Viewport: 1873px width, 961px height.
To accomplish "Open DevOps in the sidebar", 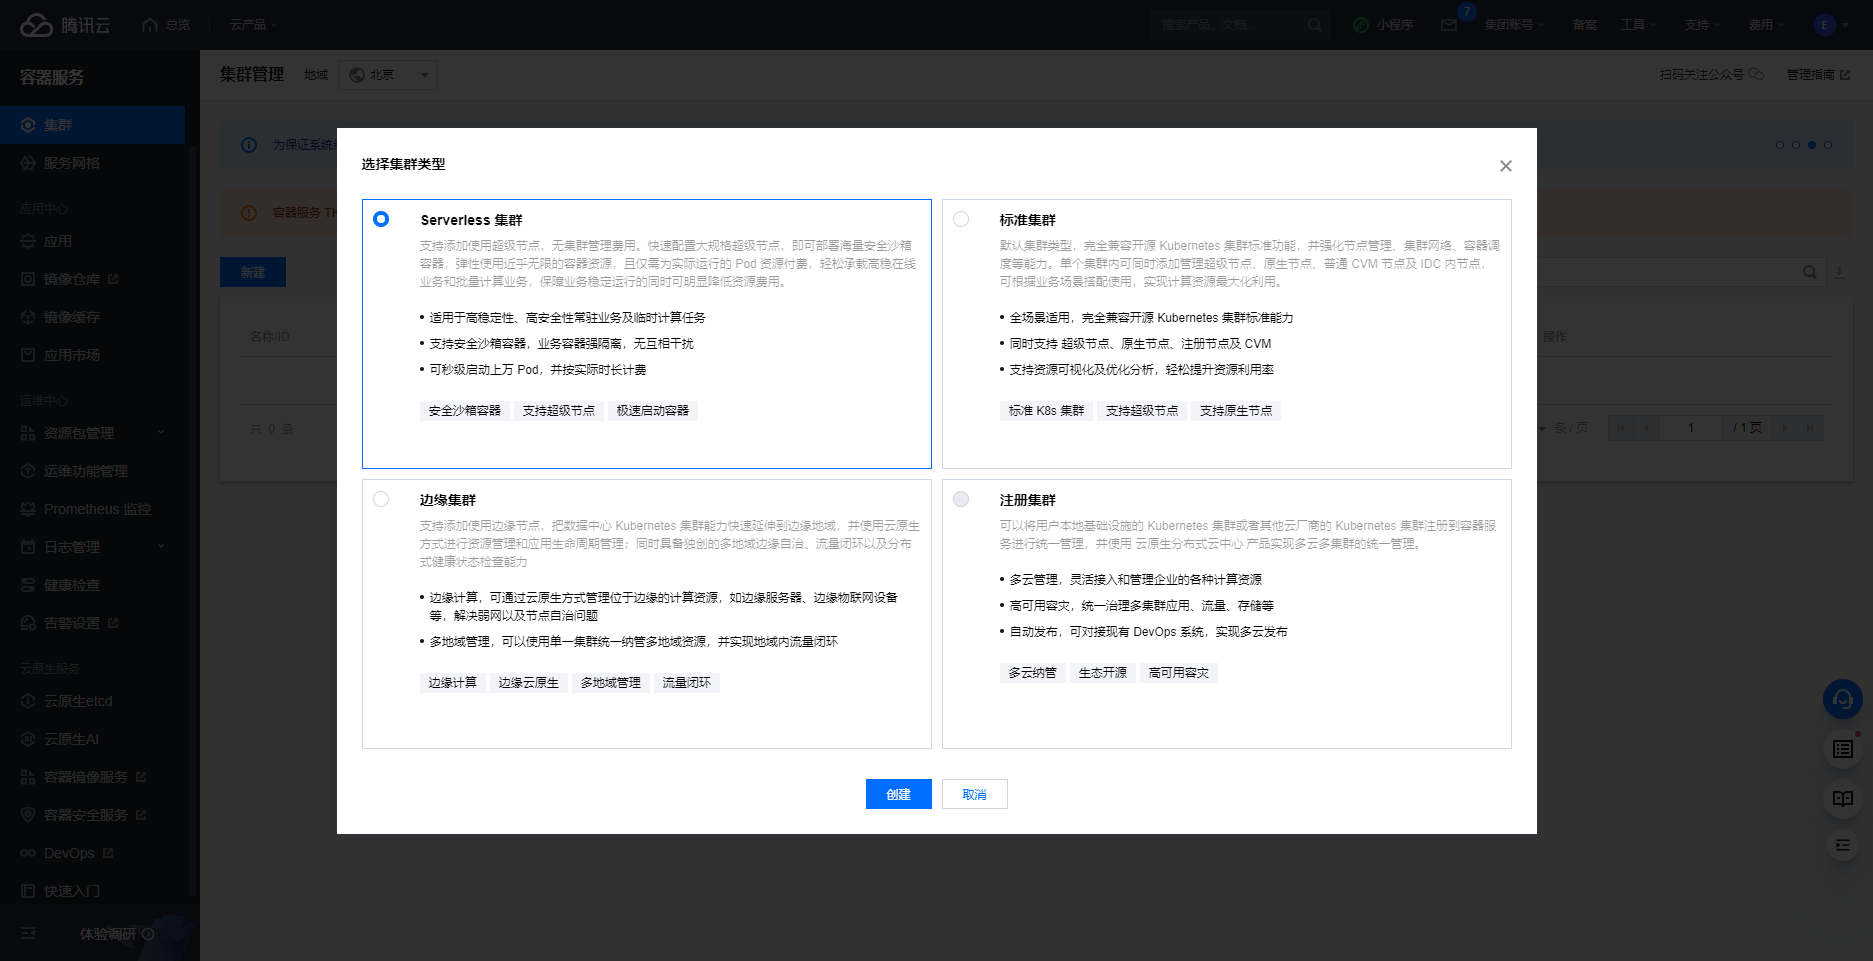I will tap(92, 853).
